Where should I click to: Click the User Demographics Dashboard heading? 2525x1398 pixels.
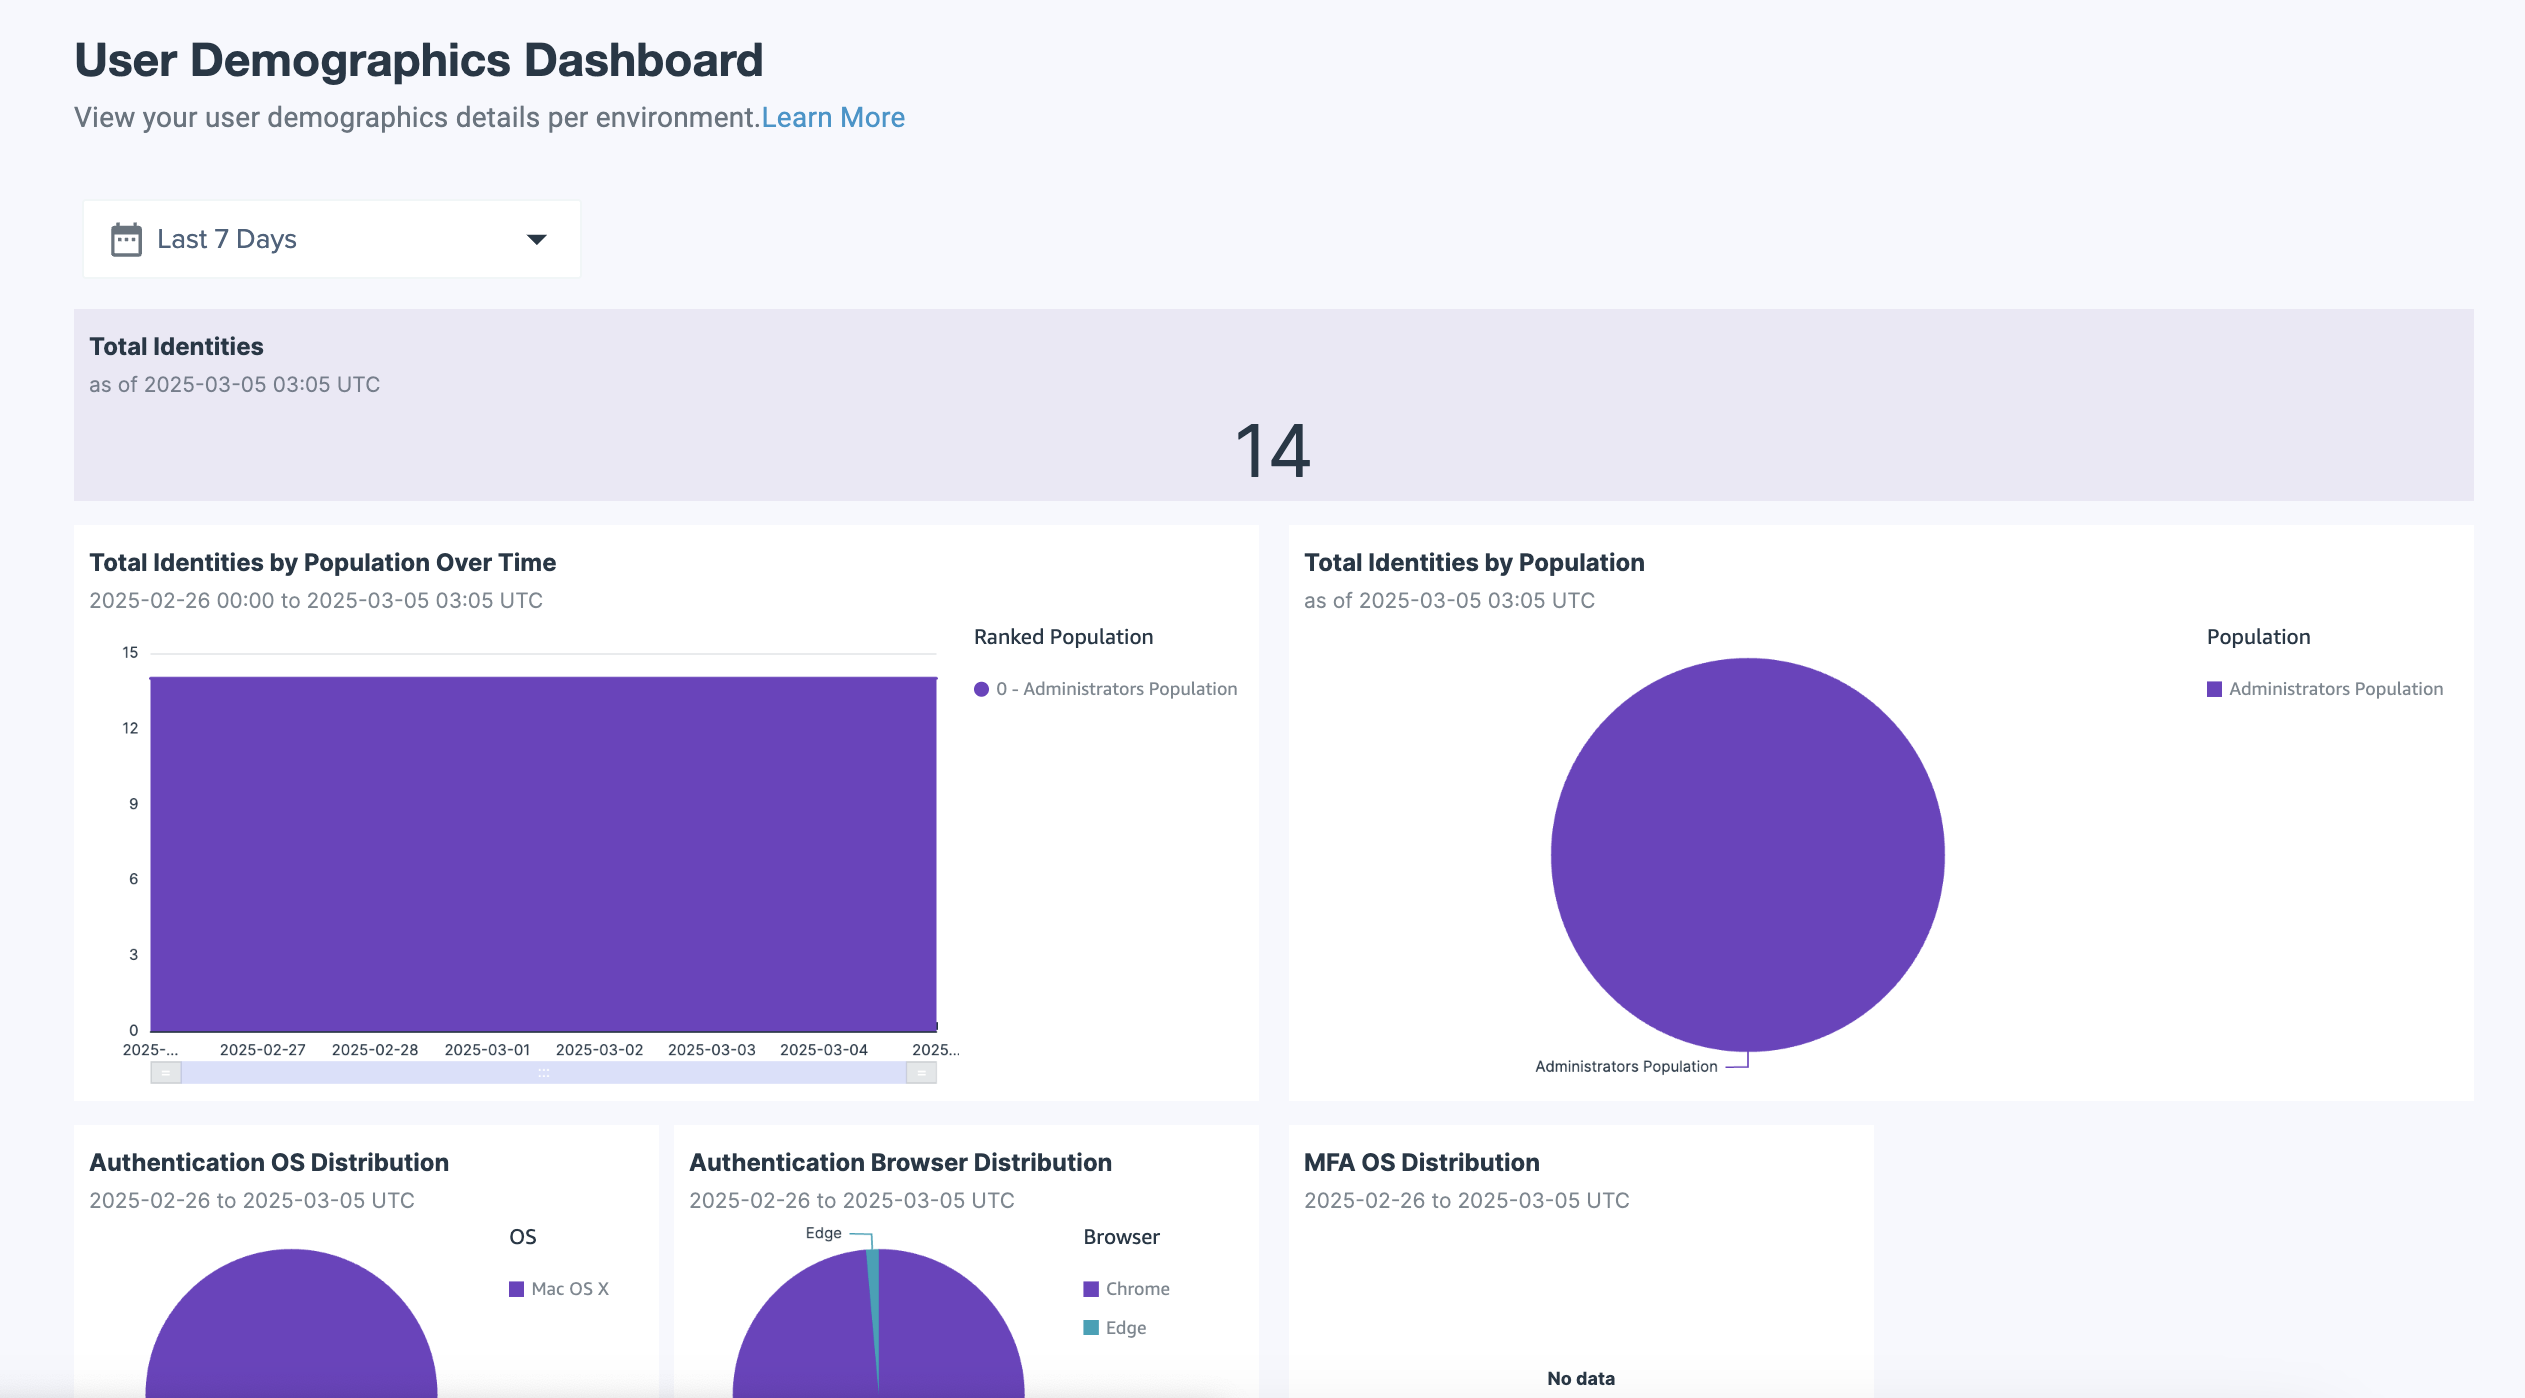click(419, 60)
